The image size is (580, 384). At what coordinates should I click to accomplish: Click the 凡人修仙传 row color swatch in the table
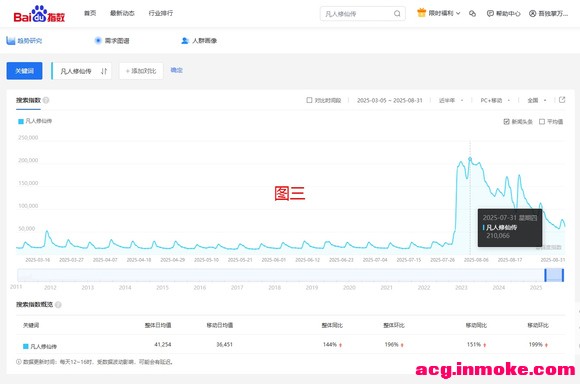point(26,346)
